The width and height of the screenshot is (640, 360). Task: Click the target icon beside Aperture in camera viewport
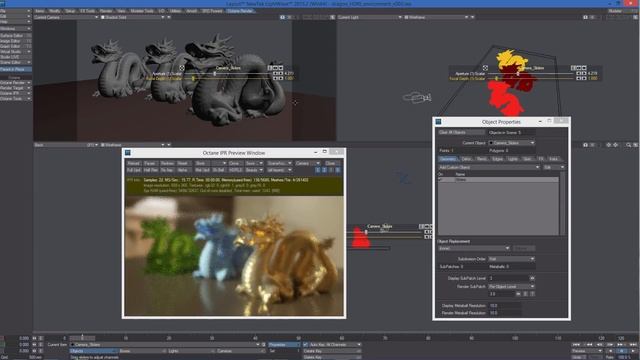coord(182,68)
